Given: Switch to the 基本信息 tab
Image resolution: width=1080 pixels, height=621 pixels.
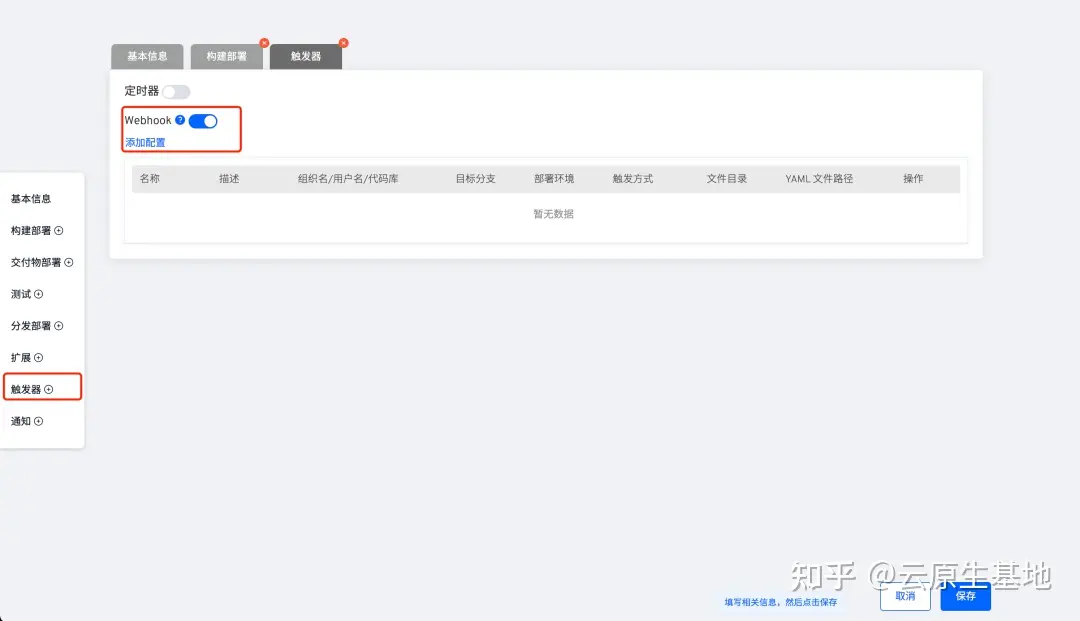Looking at the screenshot, I should tap(146, 56).
